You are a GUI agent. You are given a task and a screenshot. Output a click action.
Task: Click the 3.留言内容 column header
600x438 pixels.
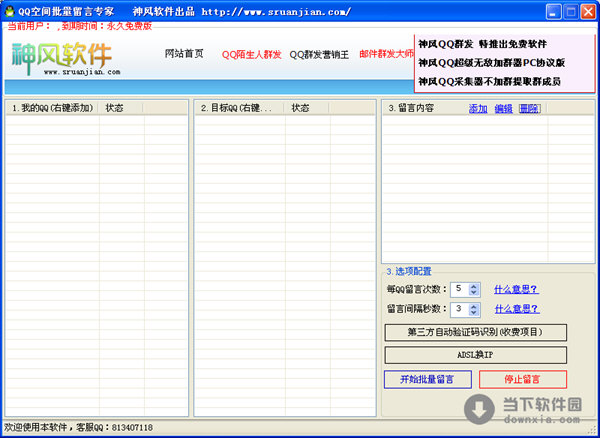tap(411, 108)
